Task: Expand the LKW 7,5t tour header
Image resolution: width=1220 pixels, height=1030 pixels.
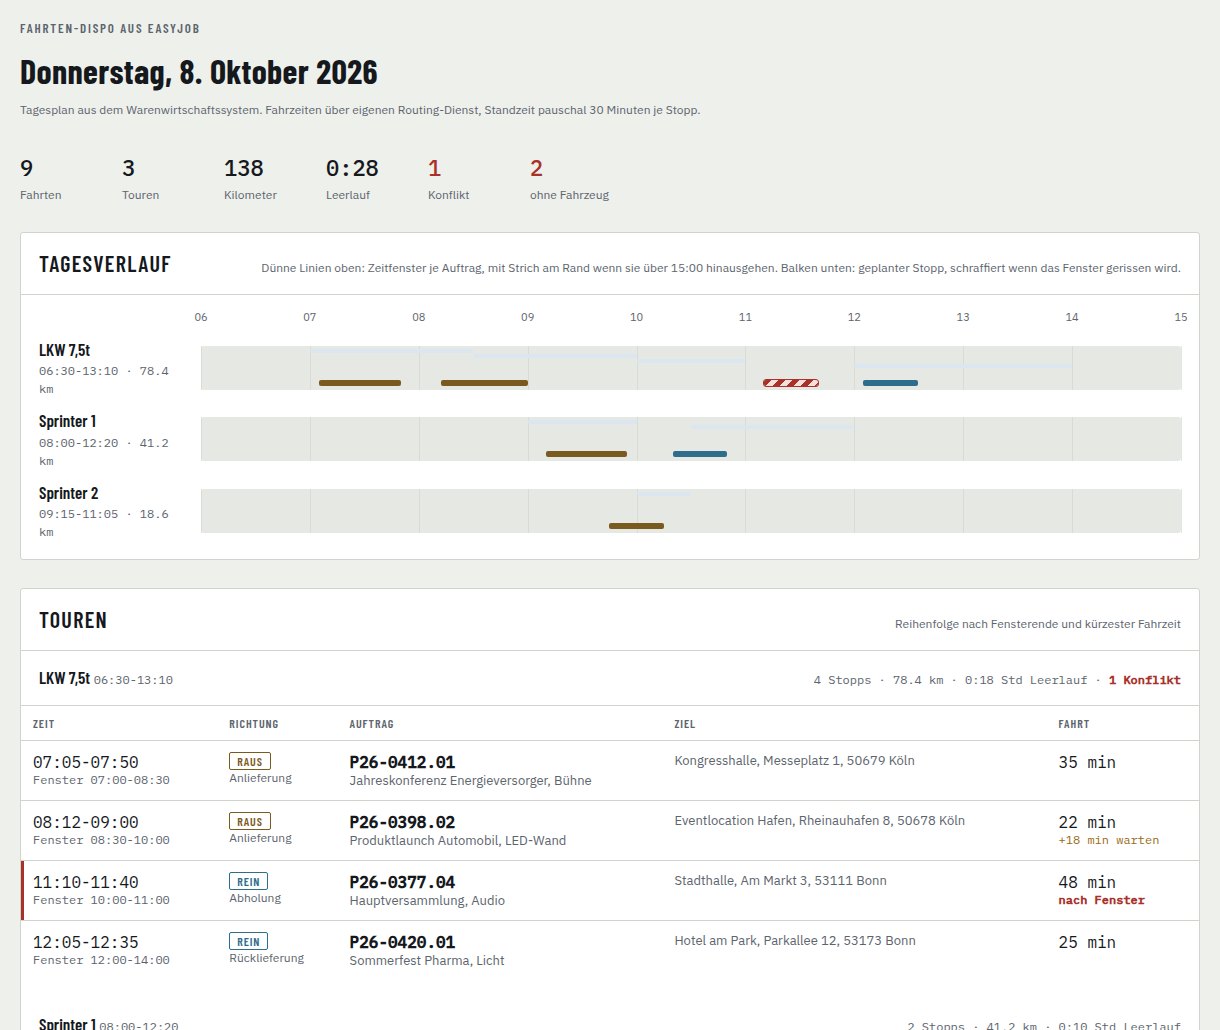Action: point(610,679)
